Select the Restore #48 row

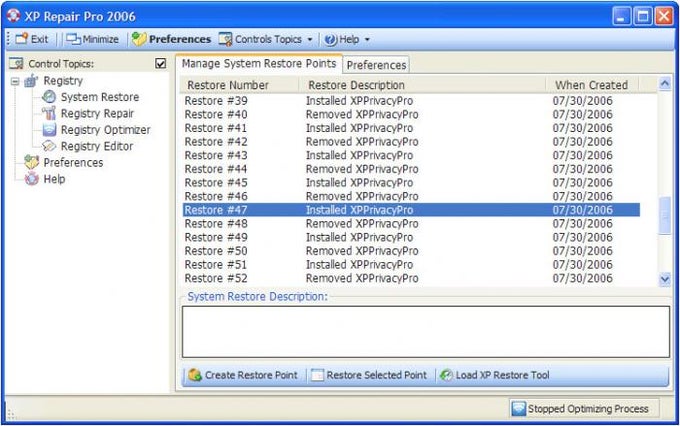point(411,224)
